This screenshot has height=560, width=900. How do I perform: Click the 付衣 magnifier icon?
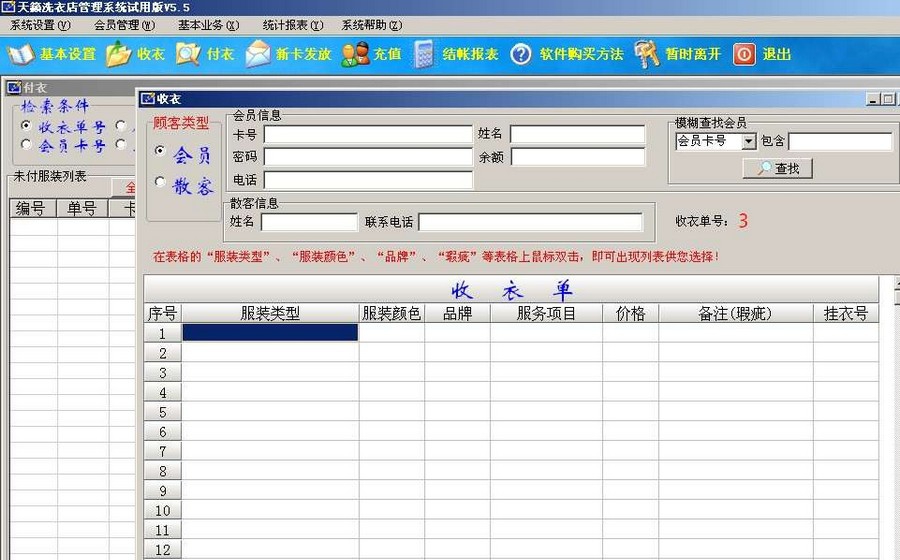click(x=188, y=55)
